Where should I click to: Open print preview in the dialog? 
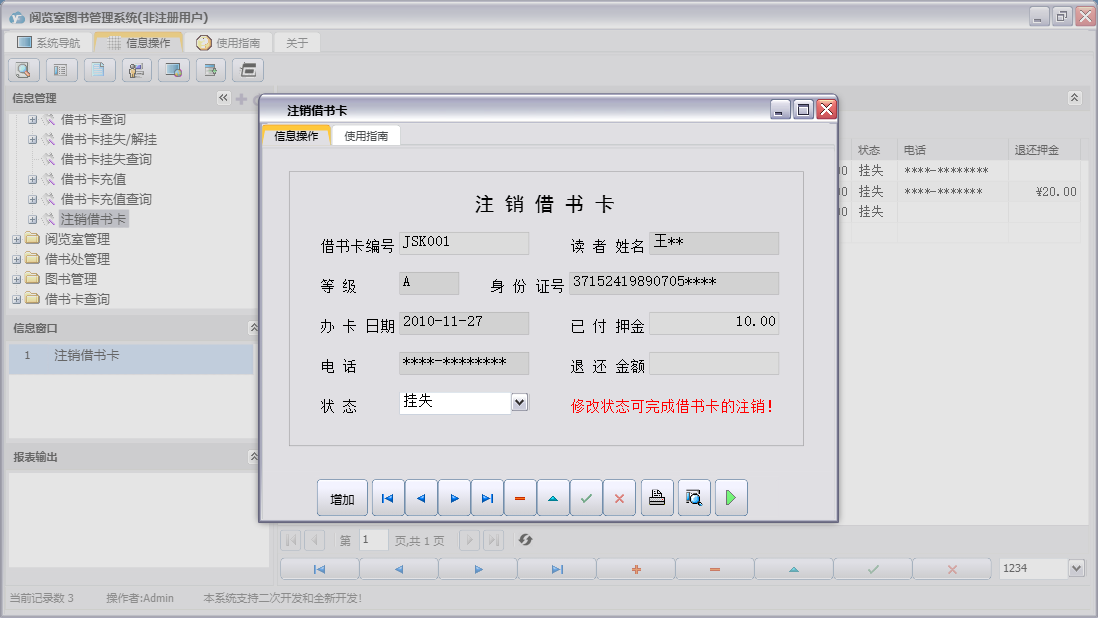(x=693, y=497)
